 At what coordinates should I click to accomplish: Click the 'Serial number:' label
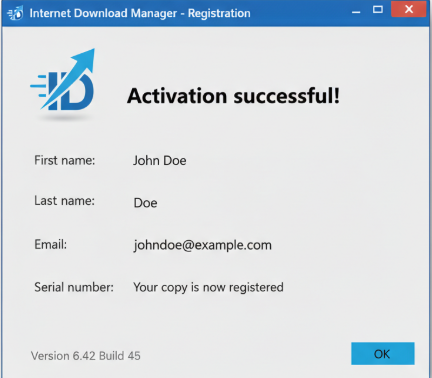click(74, 287)
